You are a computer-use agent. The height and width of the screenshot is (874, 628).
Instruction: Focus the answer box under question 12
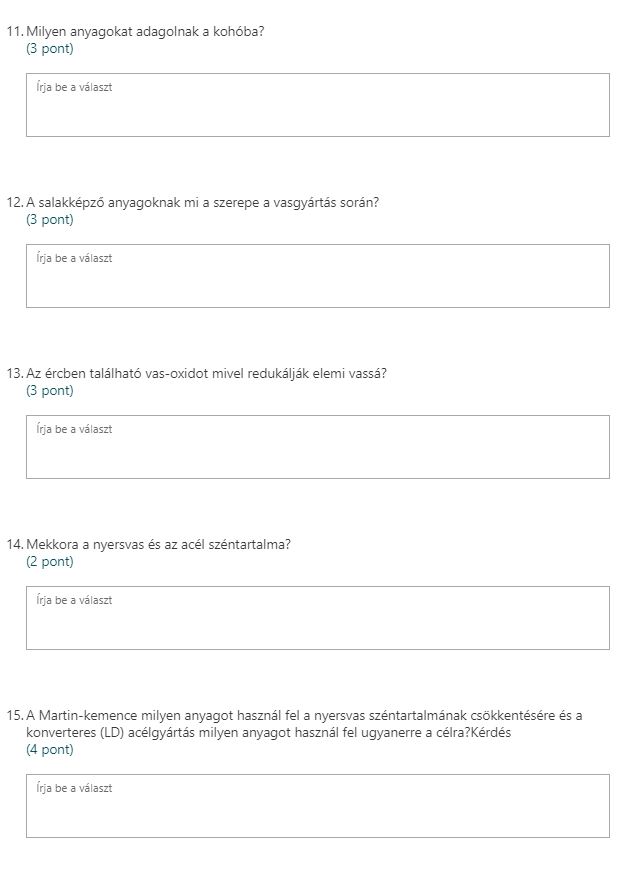317,276
